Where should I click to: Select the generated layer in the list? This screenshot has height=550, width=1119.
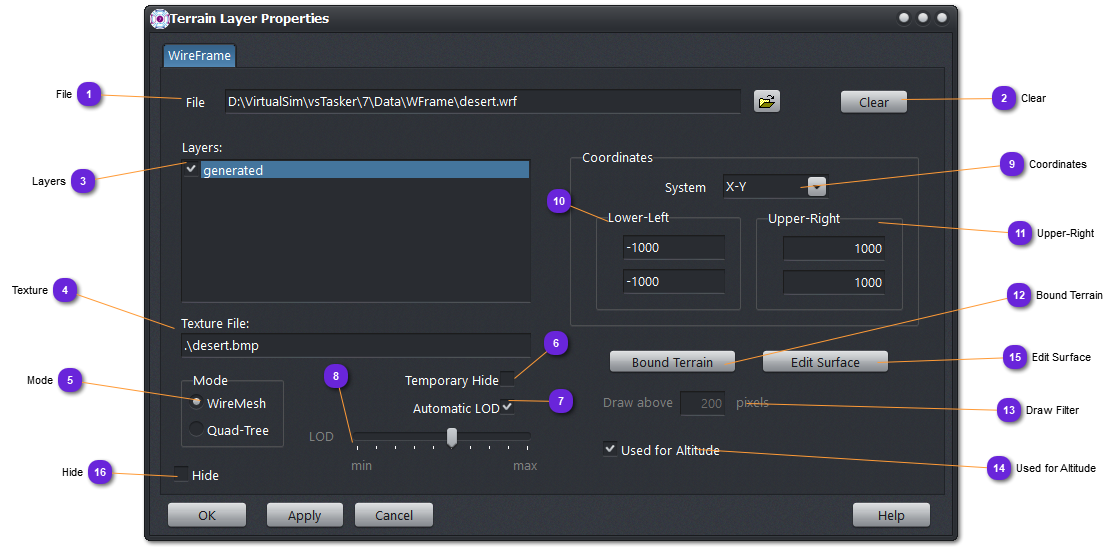(x=365, y=170)
